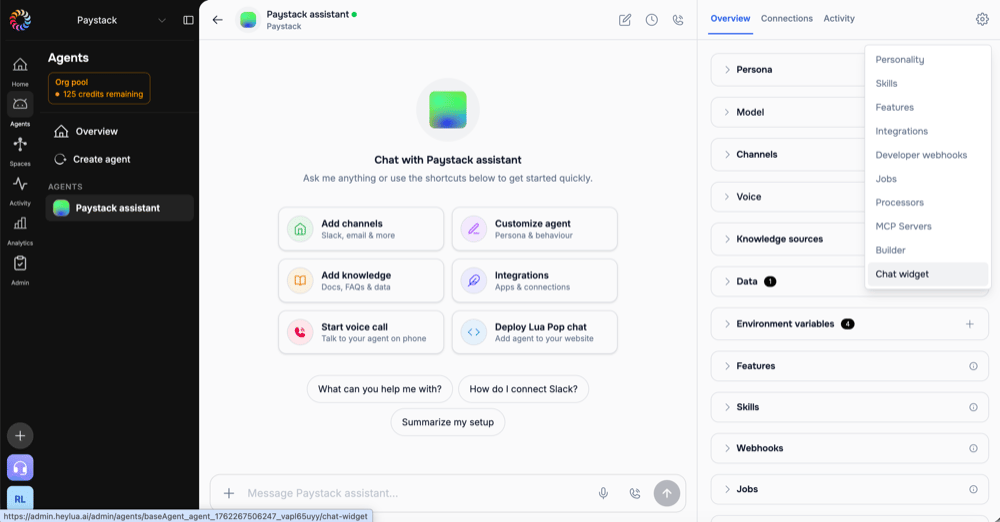The width and height of the screenshot is (1000, 522).
Task: Start a call from header phone icon
Action: (678, 20)
